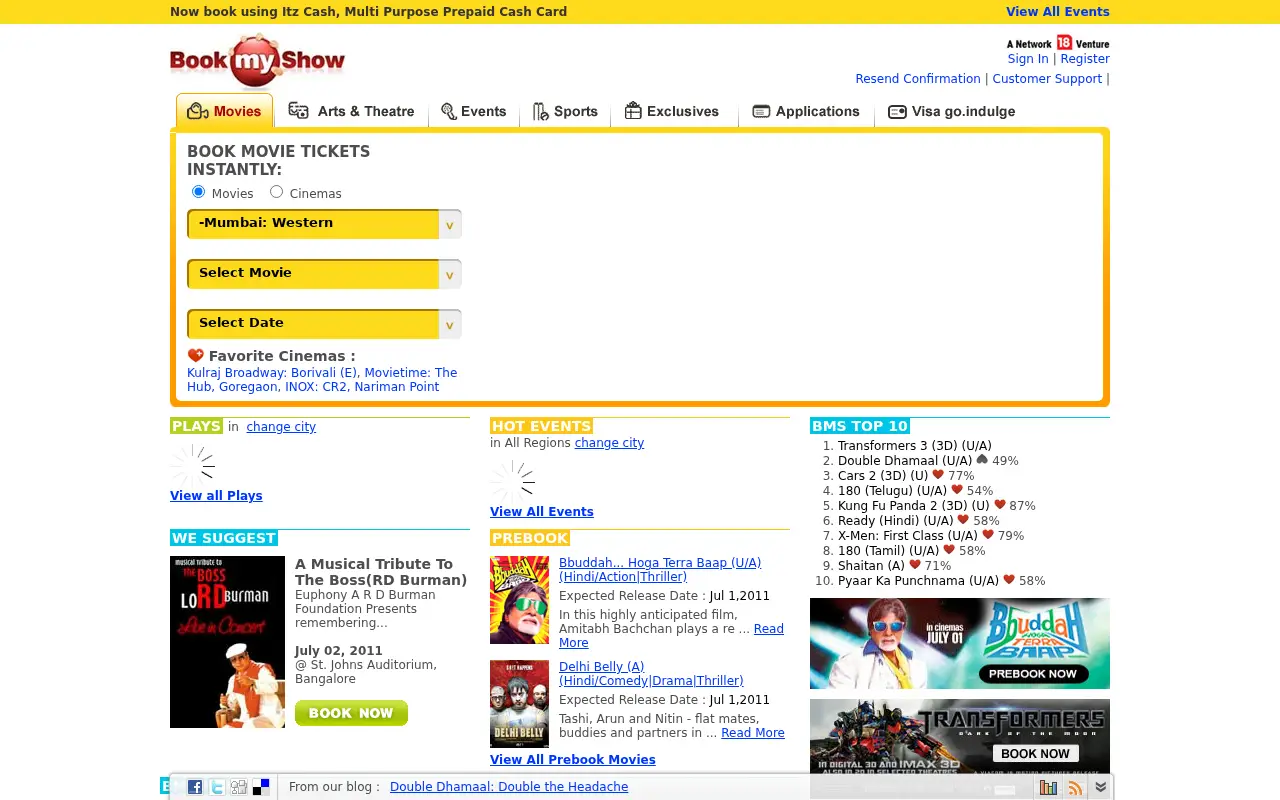Click Shaitan (A) in BMS Top 10
The image size is (1280, 800).
coord(871,566)
